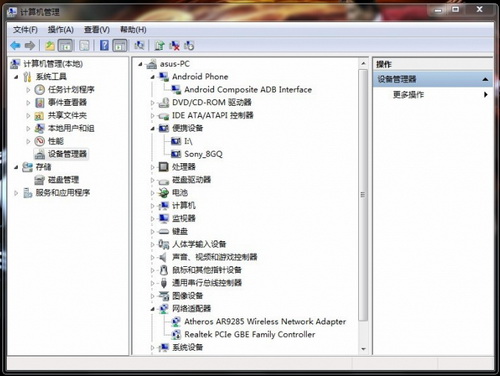Click the 监视器 monitor icon
The image size is (500, 376).
(x=164, y=218)
